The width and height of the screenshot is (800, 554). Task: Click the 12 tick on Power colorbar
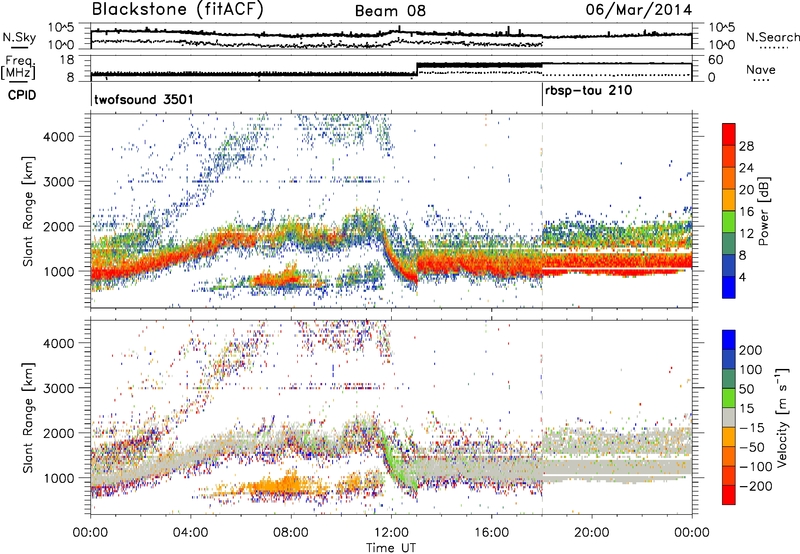pyautogui.click(x=746, y=234)
